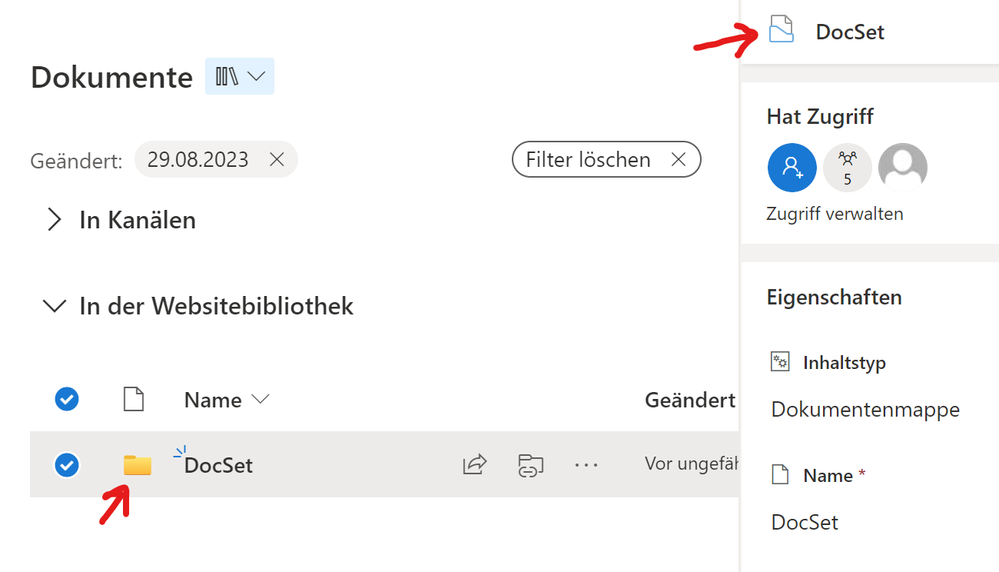Click the yellow DocSet folder icon
Image resolution: width=999 pixels, height=572 pixels.
(x=137, y=465)
